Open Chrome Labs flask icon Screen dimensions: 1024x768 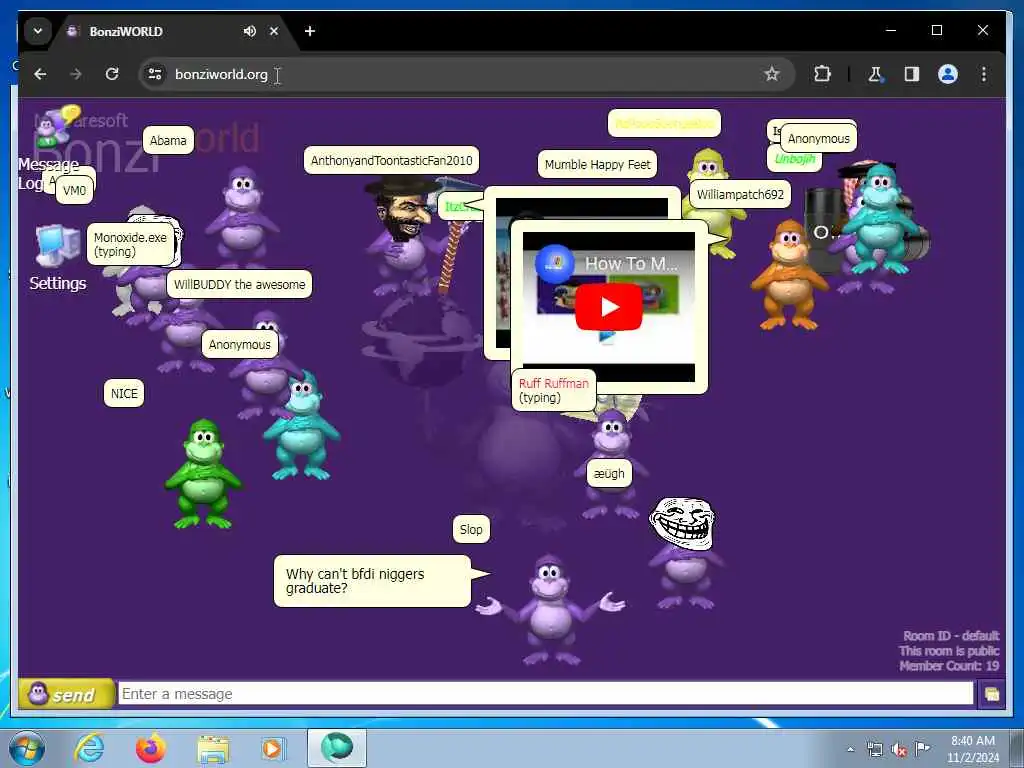[875, 74]
